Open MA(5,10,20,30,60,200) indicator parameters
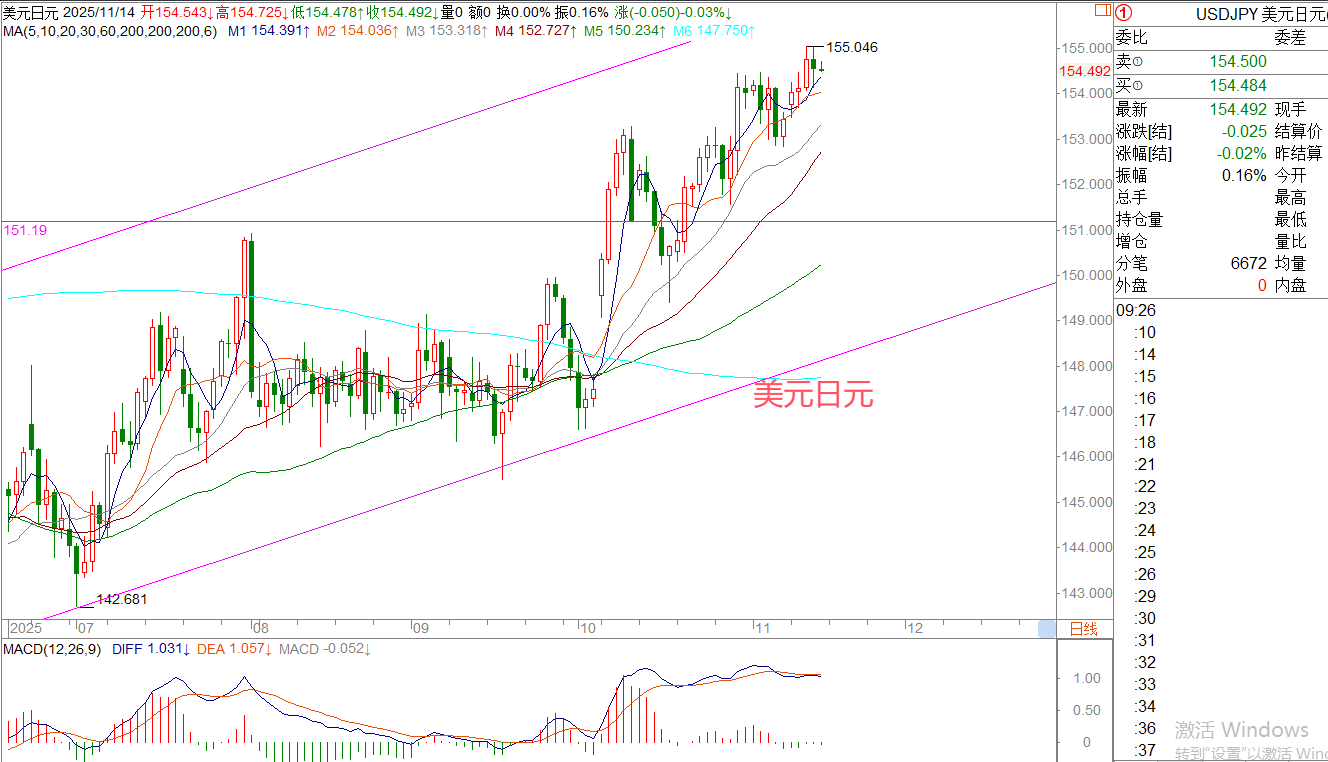 point(109,31)
